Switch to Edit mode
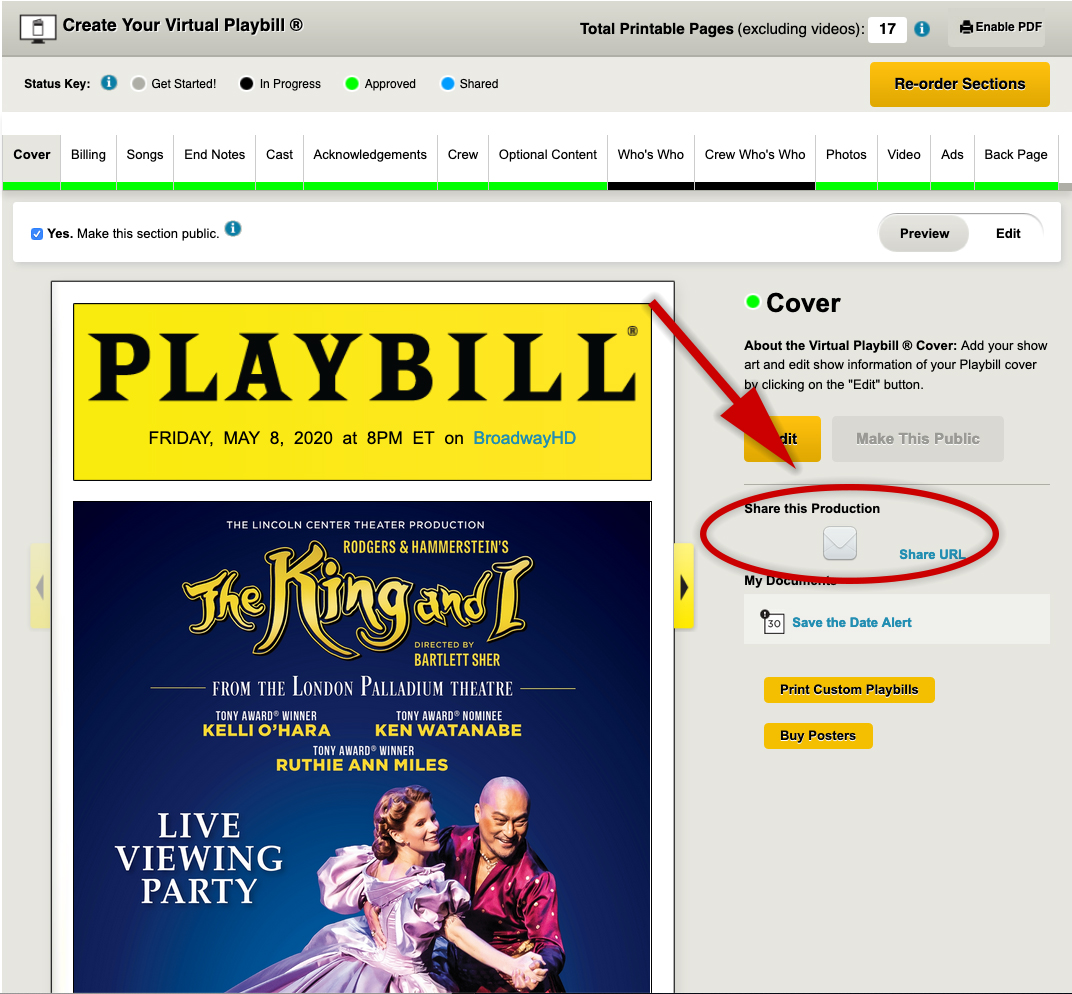 point(1007,233)
